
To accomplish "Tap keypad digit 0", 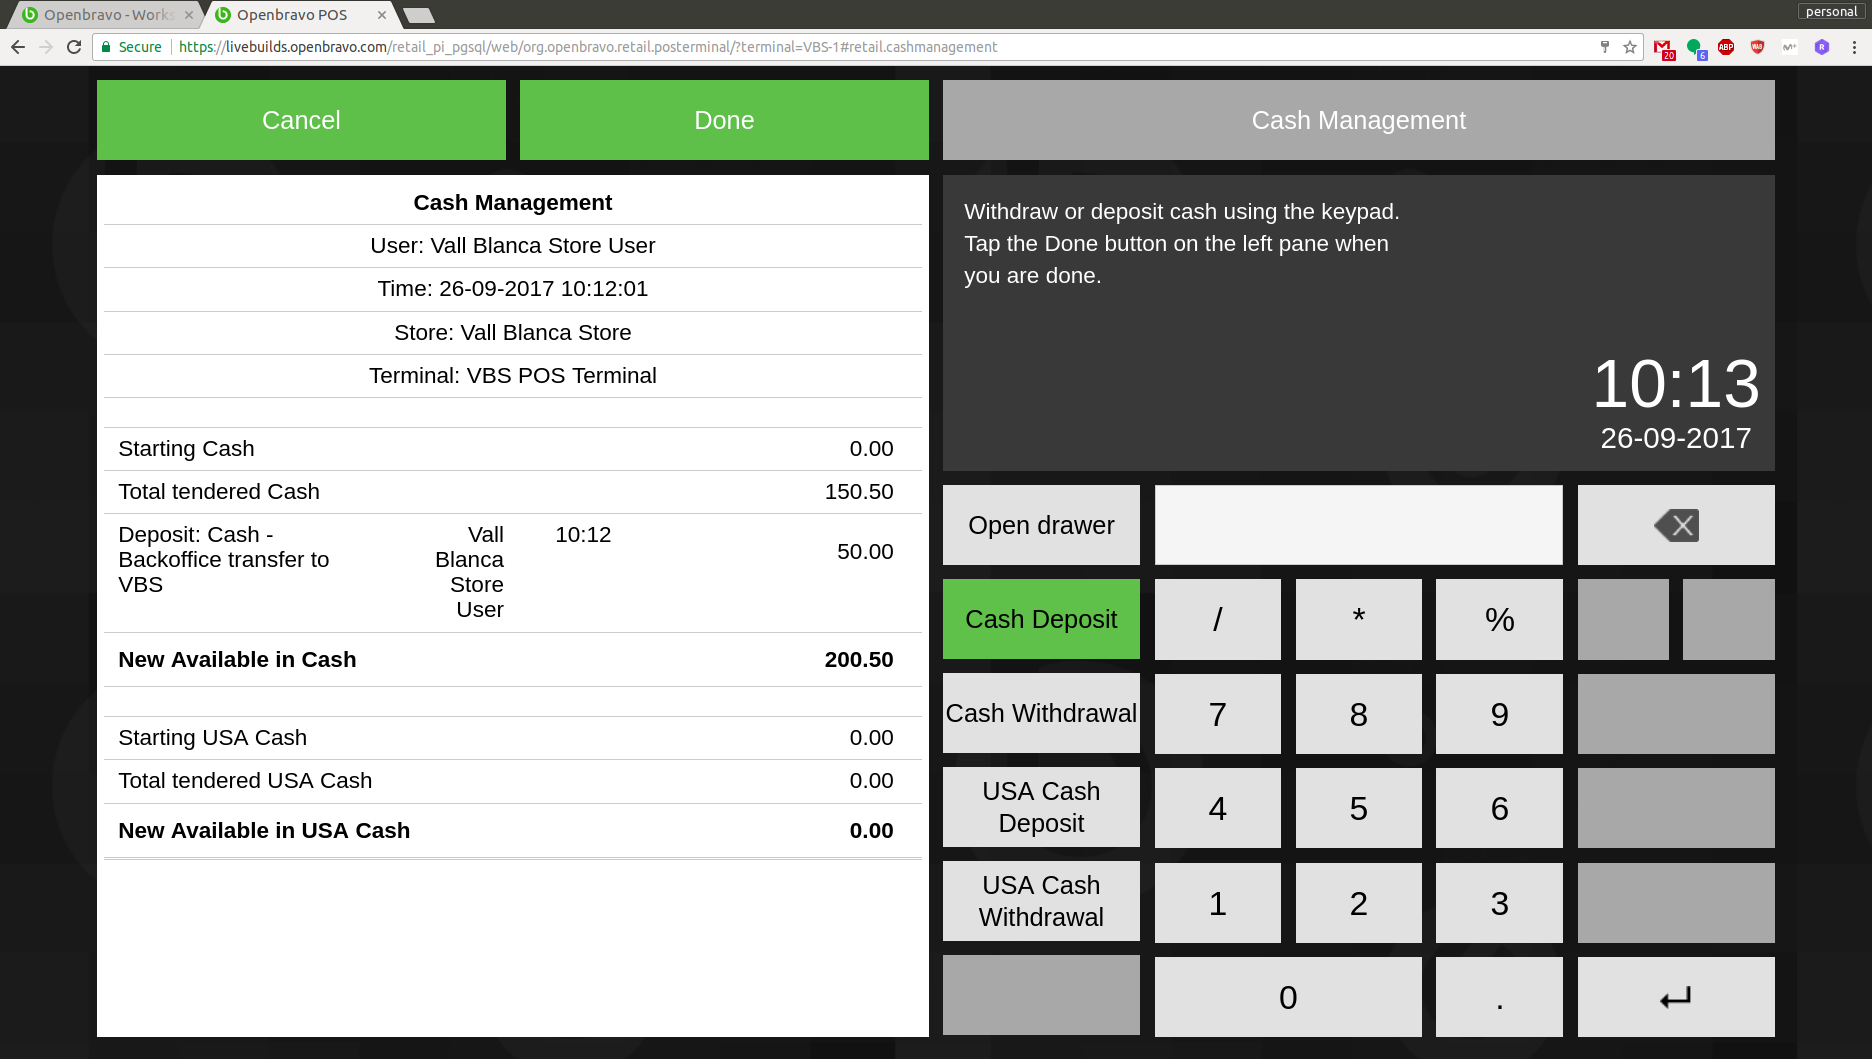I will (x=1288, y=997).
